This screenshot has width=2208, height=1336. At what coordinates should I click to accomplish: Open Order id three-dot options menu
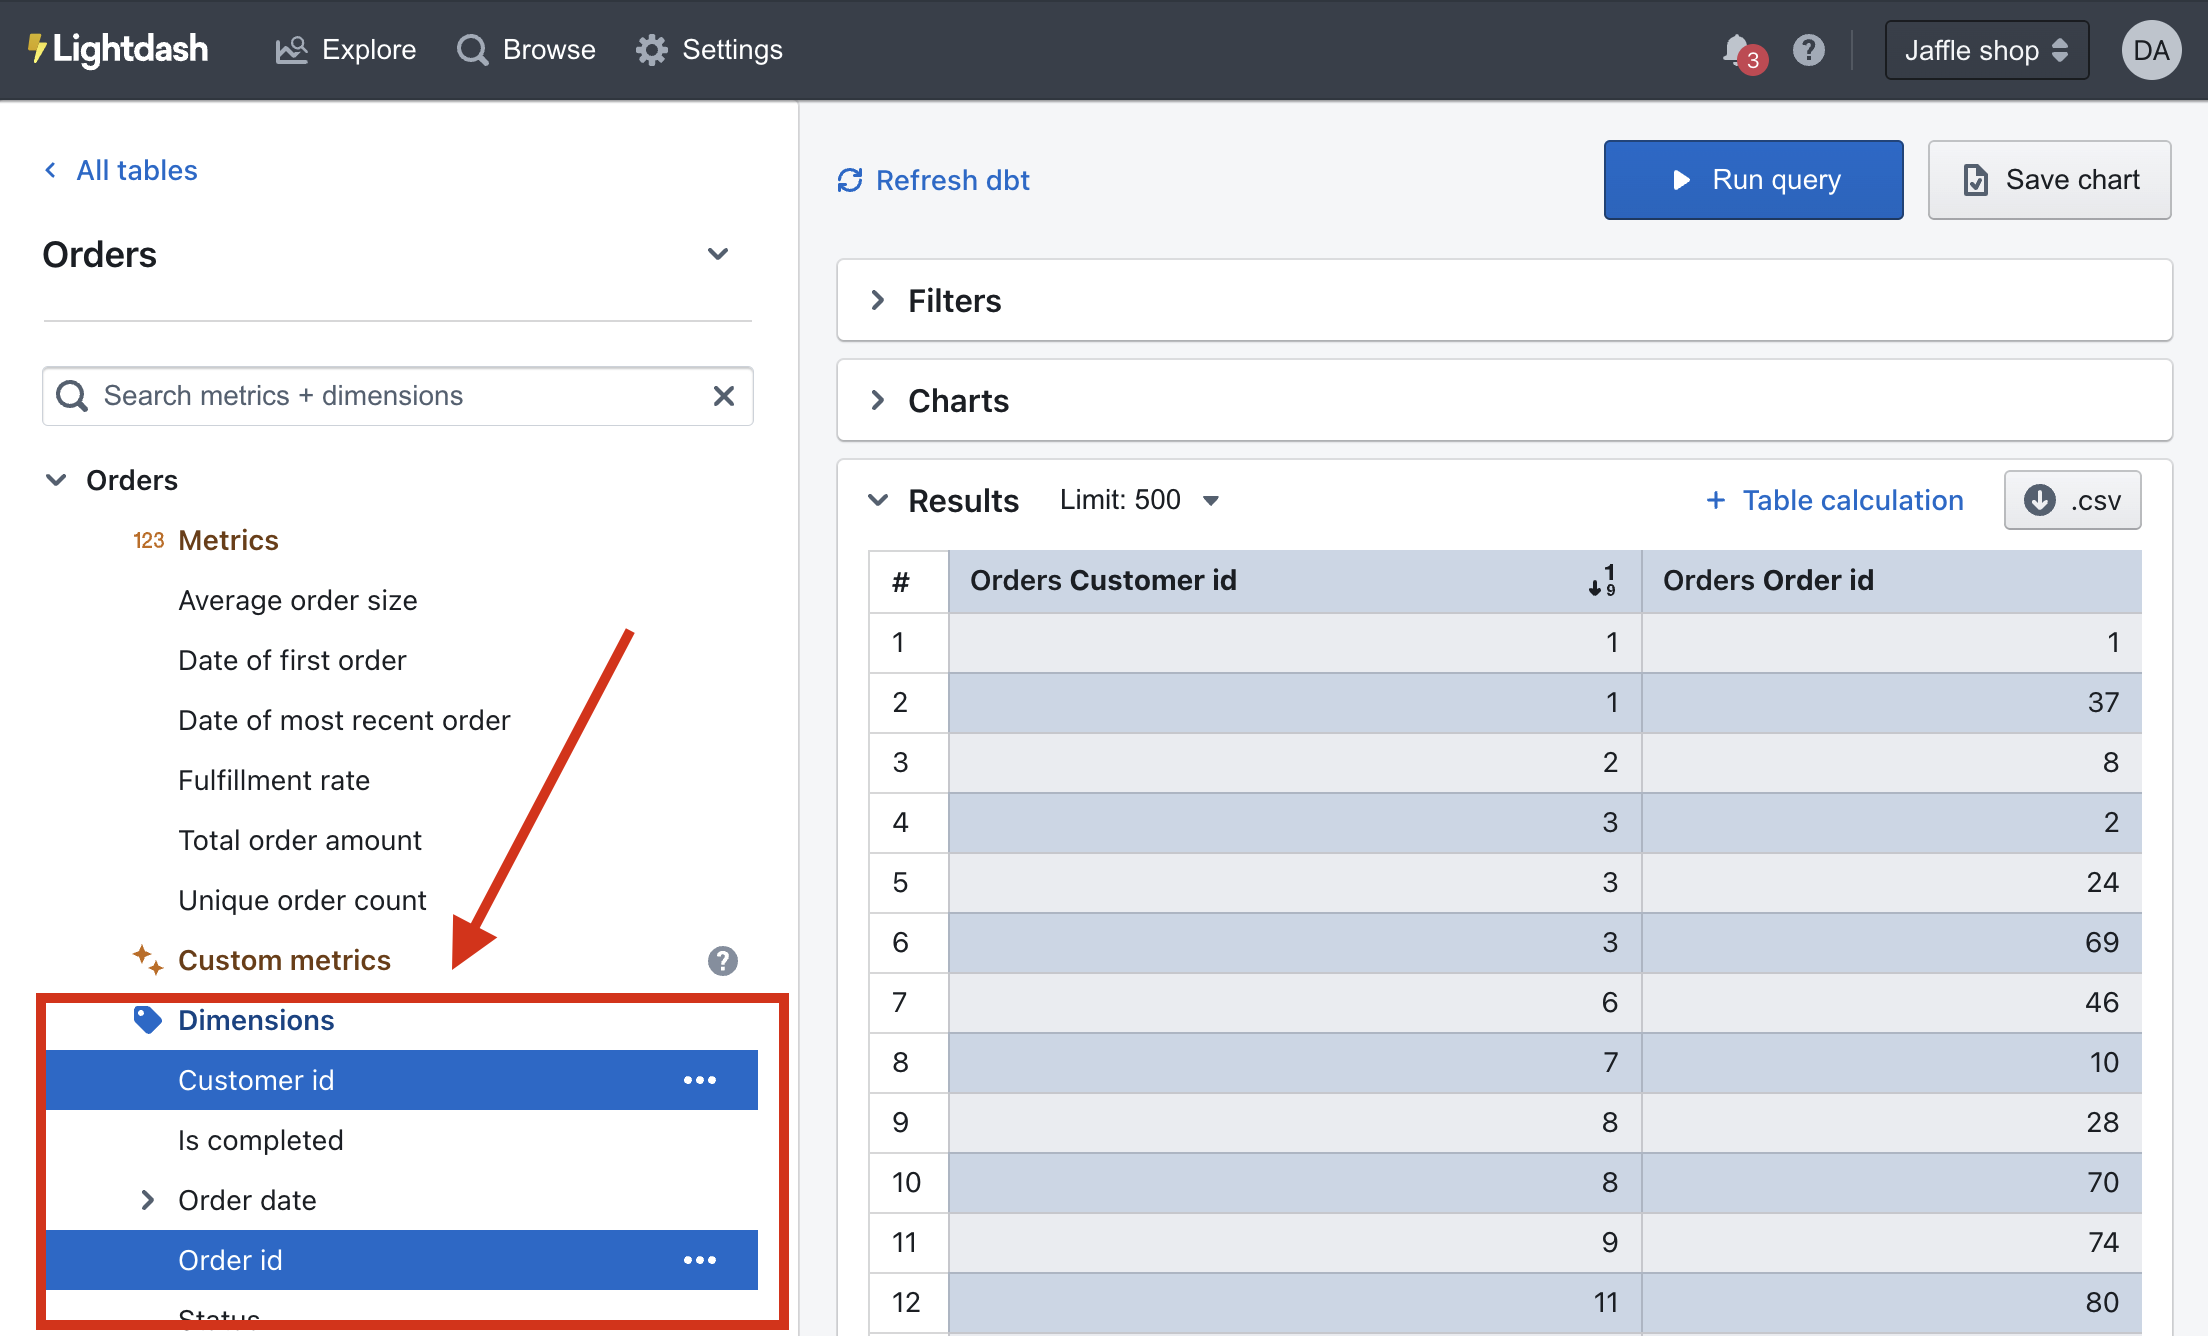click(x=700, y=1260)
